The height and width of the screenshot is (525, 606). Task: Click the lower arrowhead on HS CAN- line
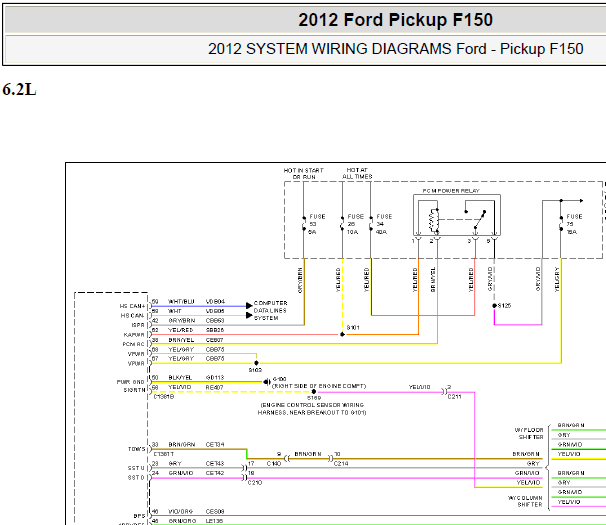tap(249, 315)
